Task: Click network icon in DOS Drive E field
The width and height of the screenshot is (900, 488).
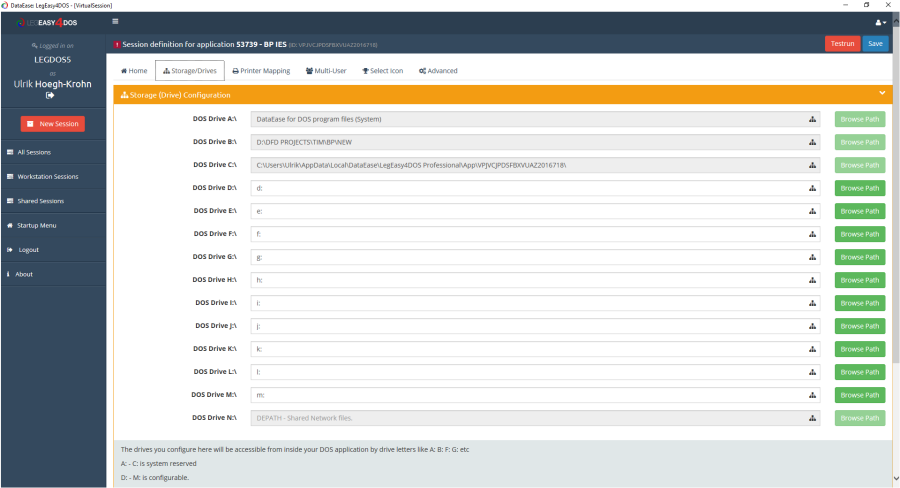Action: click(x=812, y=211)
